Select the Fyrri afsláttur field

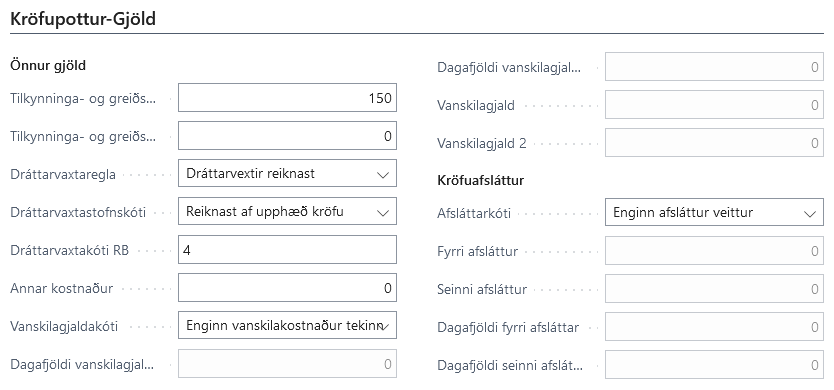click(714, 251)
